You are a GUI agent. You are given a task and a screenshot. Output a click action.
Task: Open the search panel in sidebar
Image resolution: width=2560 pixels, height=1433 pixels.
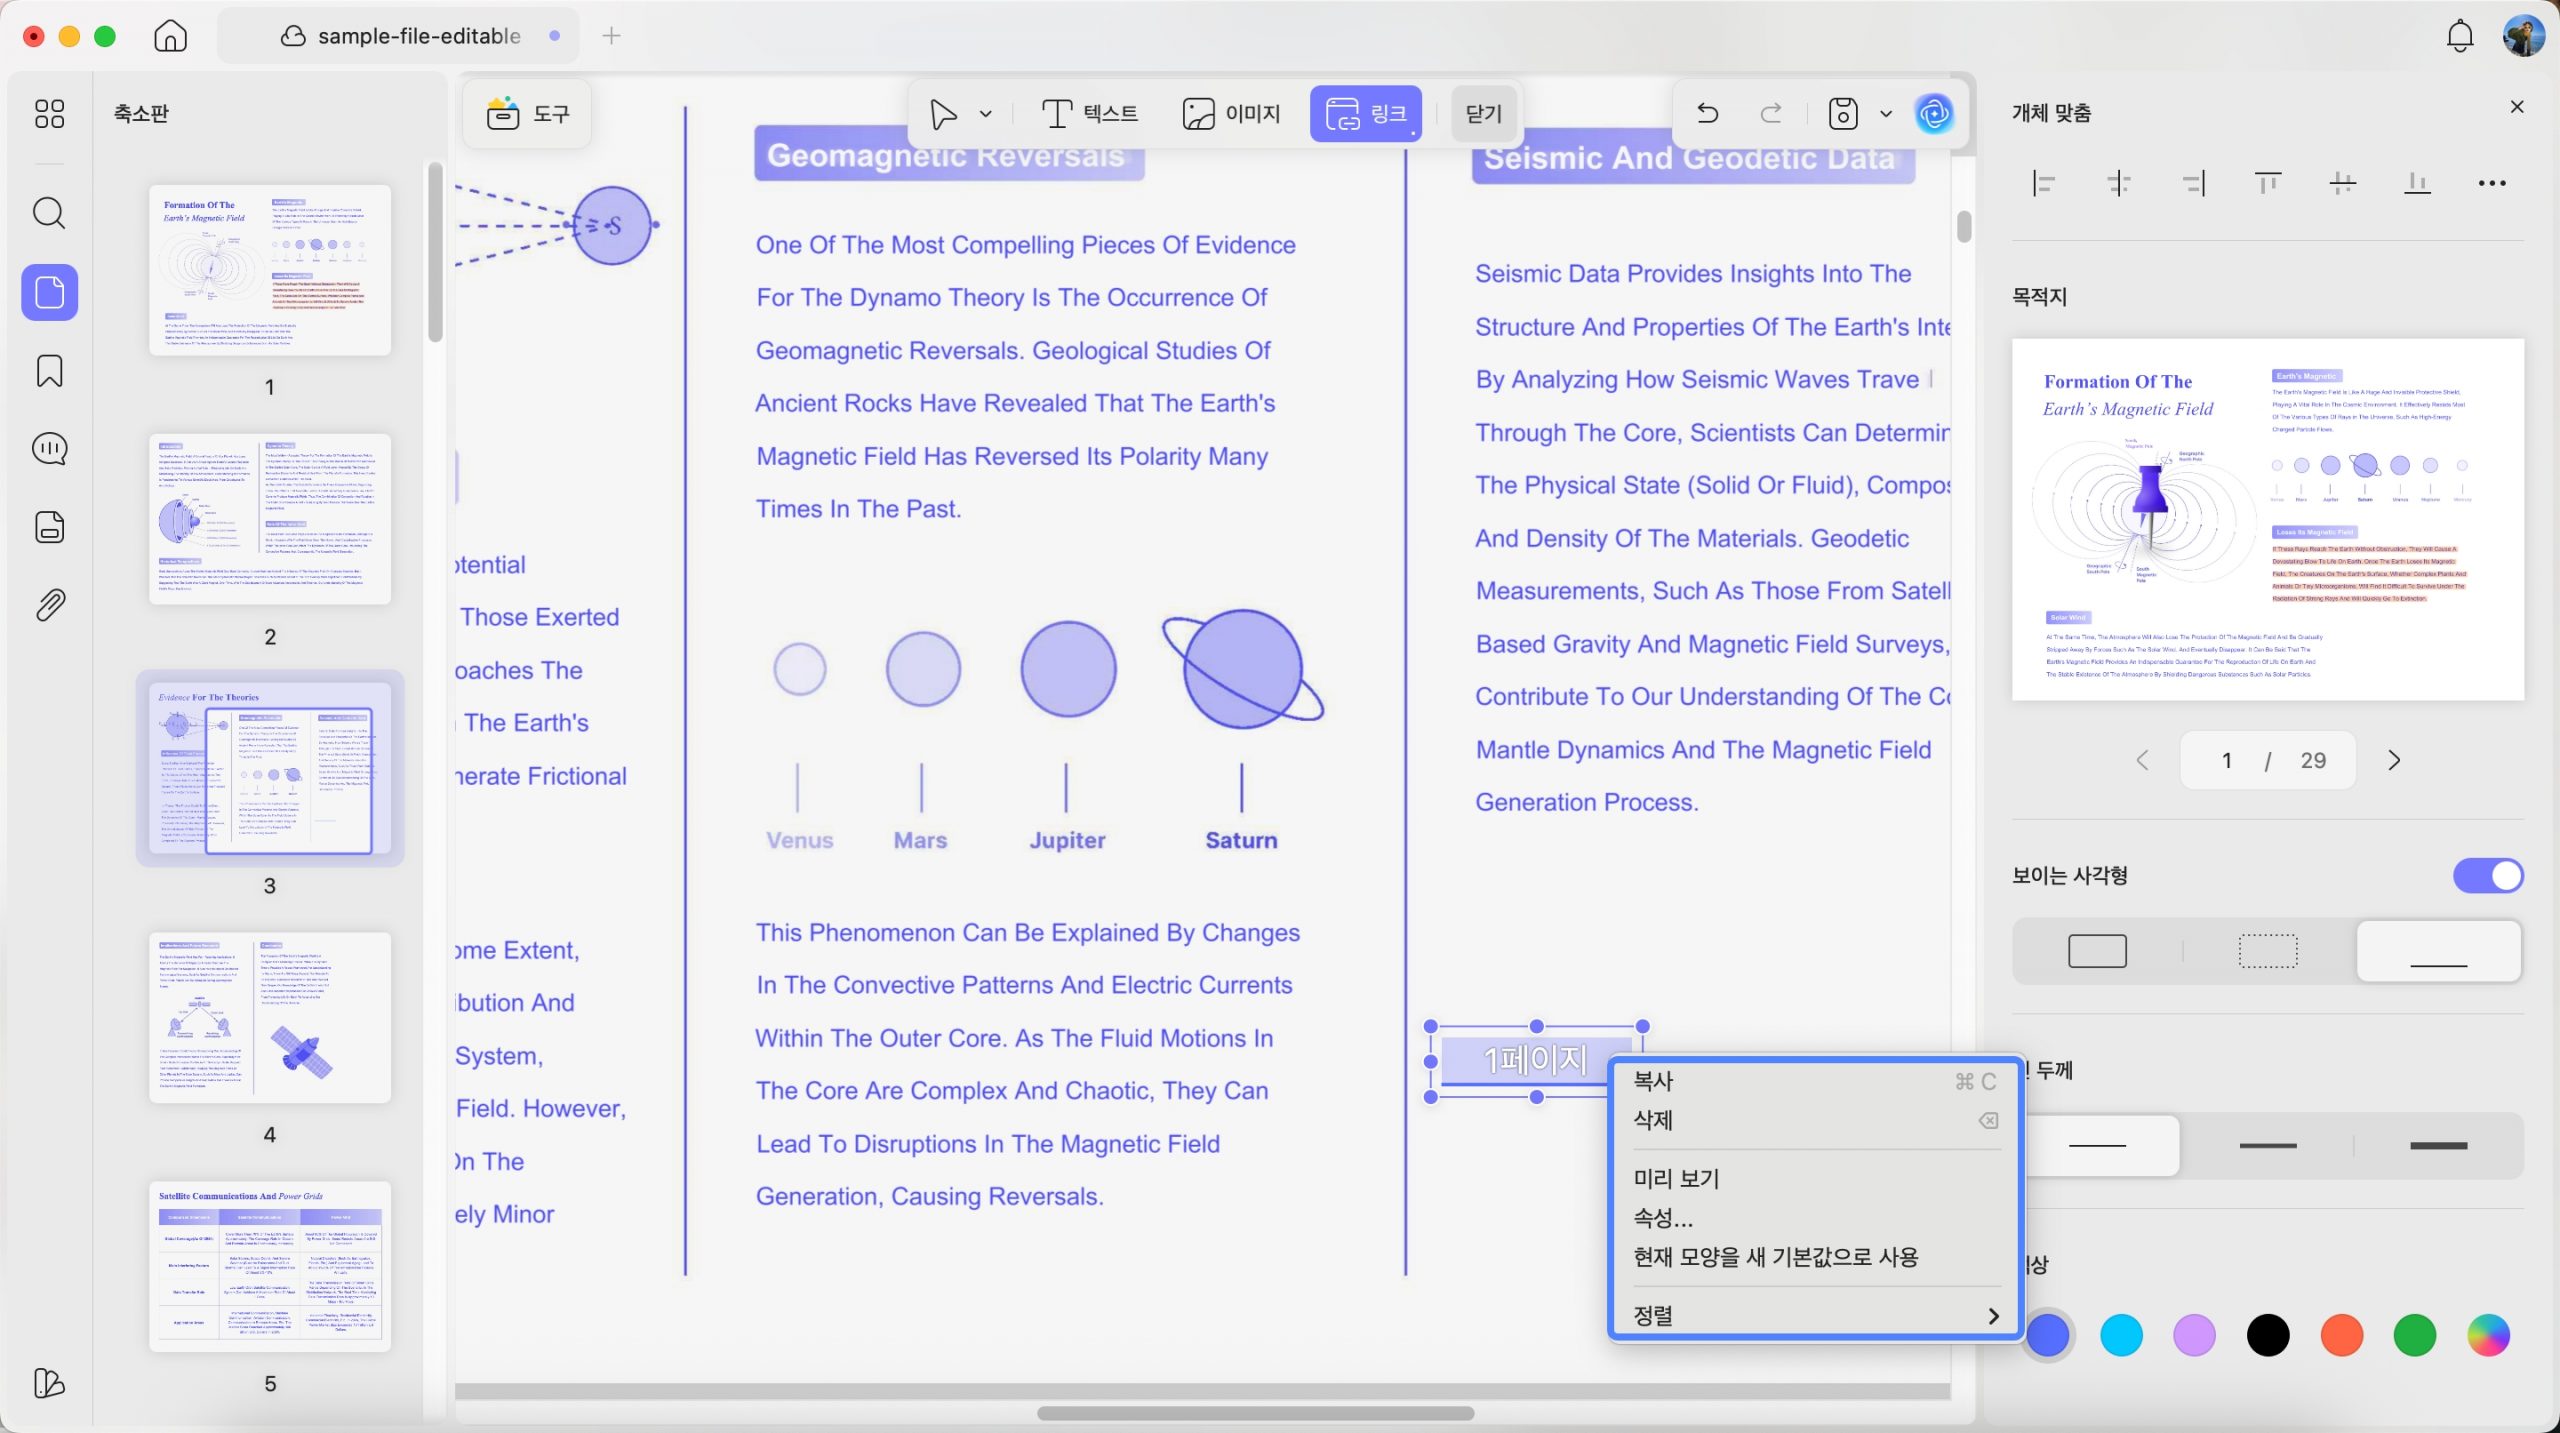[49, 212]
